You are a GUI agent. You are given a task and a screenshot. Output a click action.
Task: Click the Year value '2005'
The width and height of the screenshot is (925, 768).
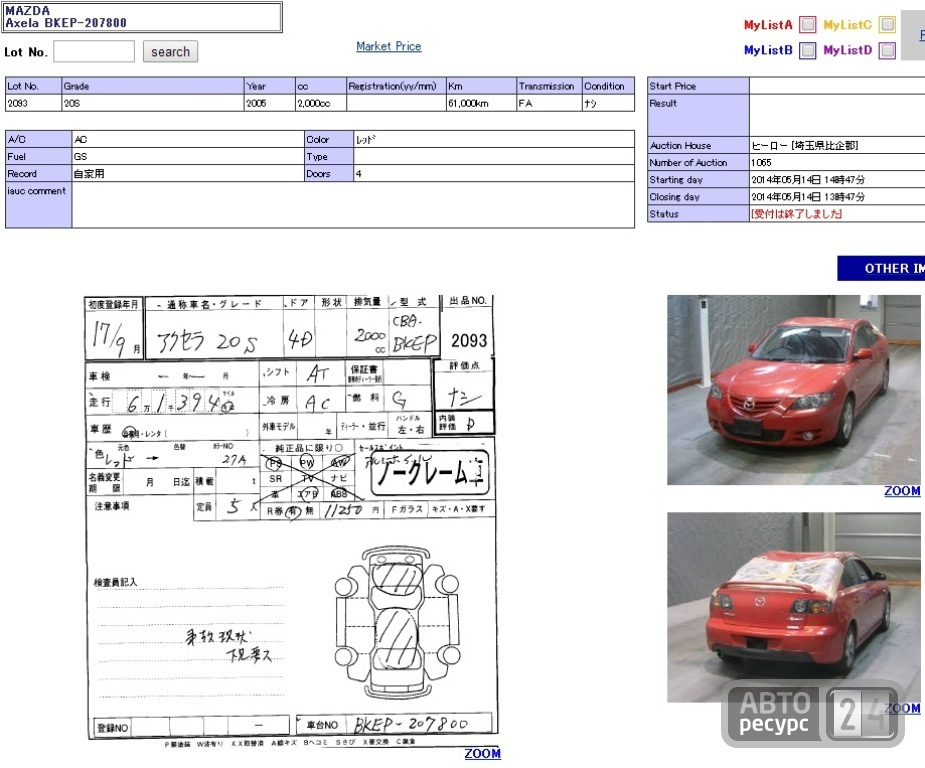point(256,103)
